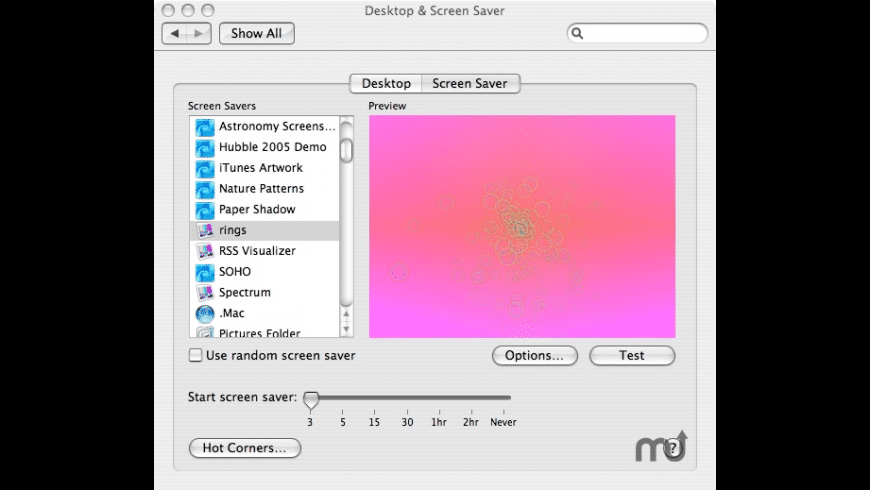Go forward with the right arrow button
The image size is (870, 490).
coord(199,33)
